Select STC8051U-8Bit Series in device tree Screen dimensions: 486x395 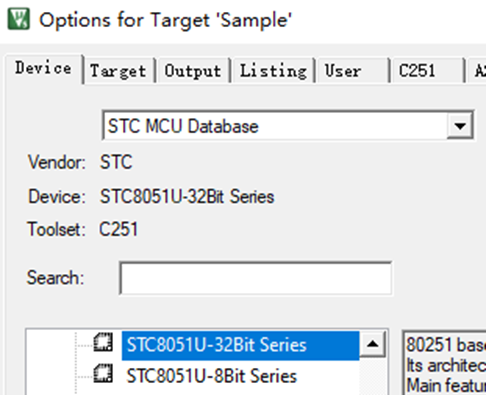coord(212,376)
